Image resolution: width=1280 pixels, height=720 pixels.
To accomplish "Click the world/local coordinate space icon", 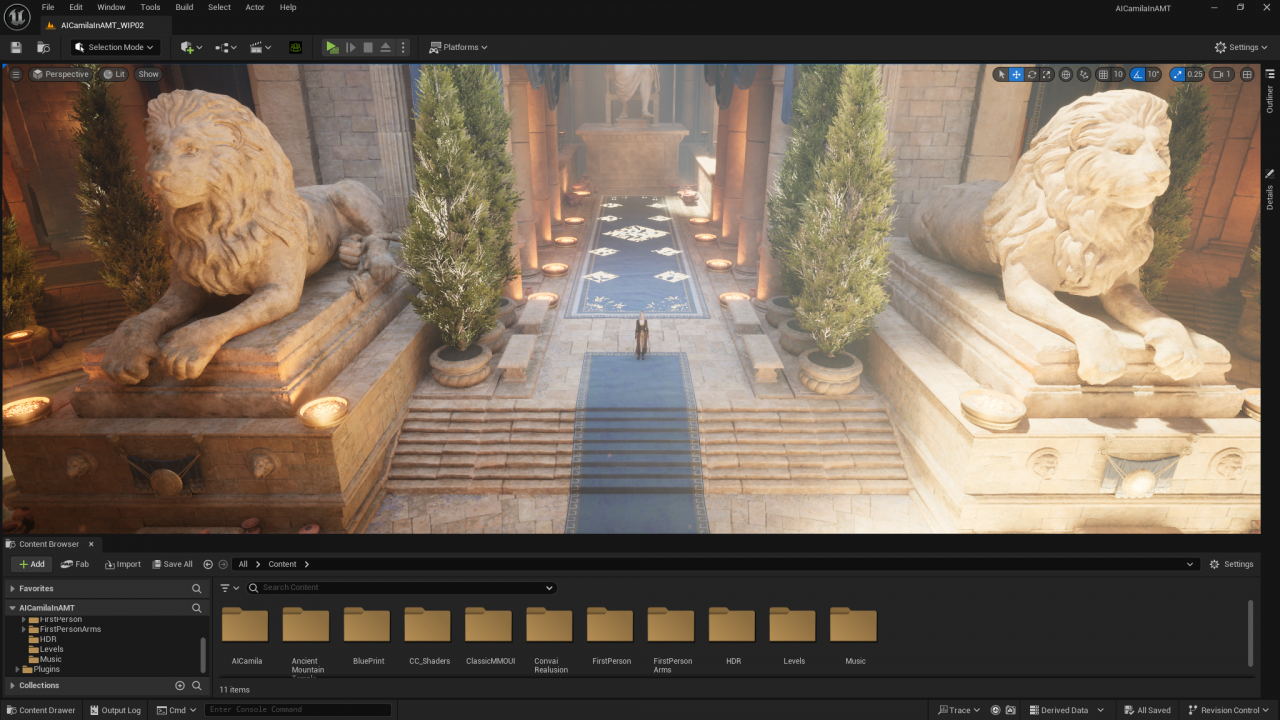I will 1066,74.
